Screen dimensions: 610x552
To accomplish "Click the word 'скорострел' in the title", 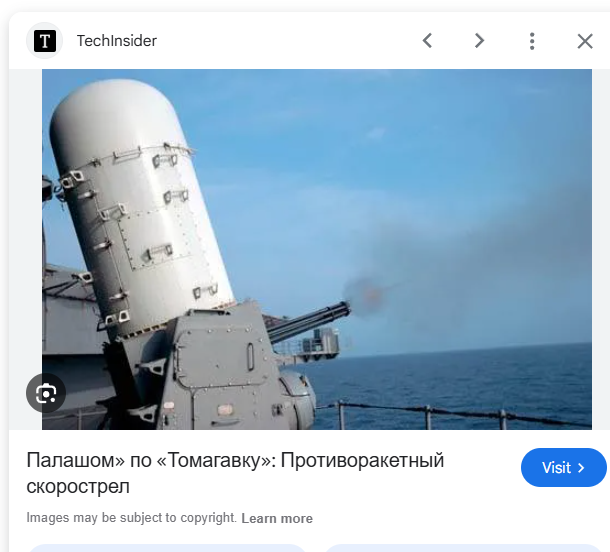I will tap(78, 487).
